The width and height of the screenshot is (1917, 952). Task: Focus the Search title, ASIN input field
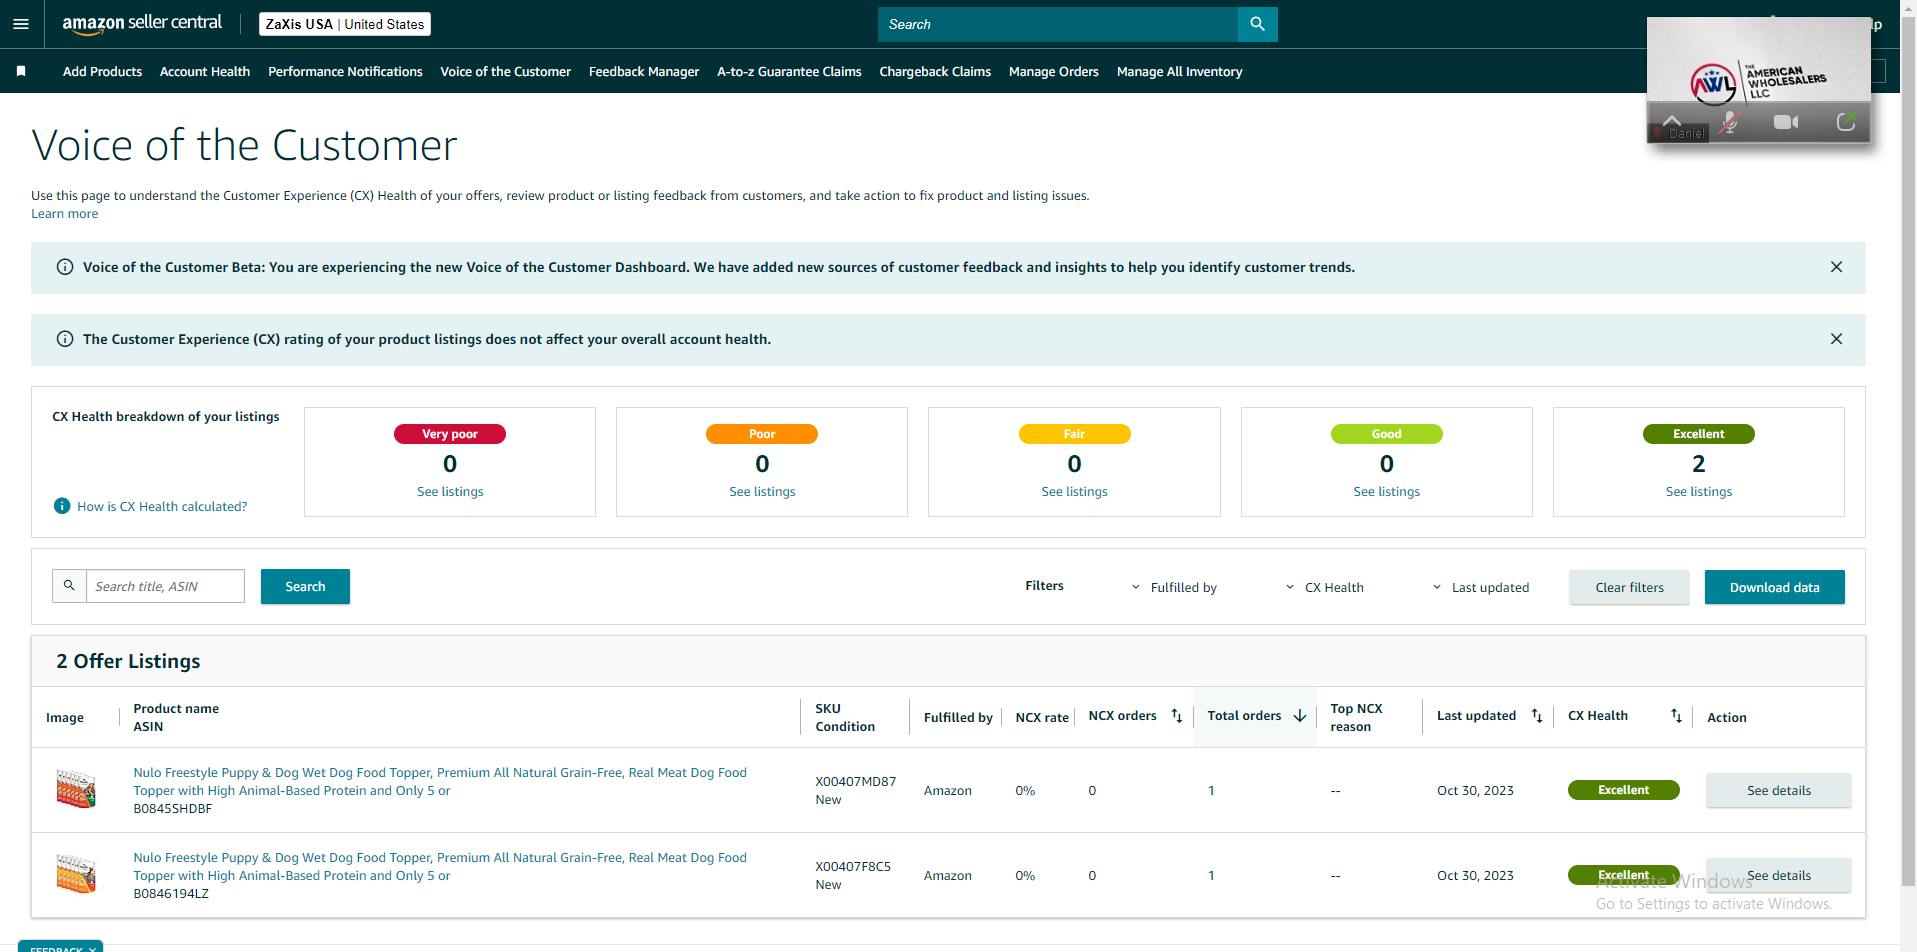point(165,586)
